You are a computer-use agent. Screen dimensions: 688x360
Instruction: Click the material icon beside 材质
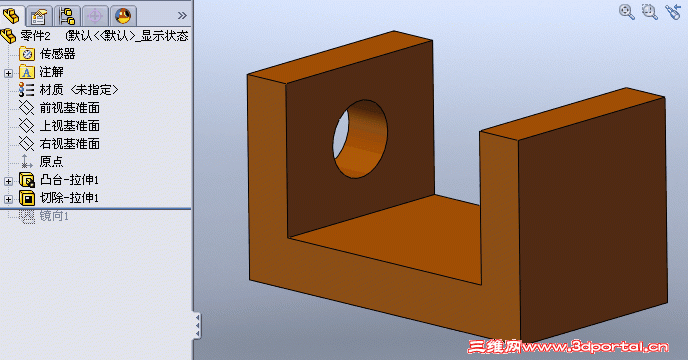pyautogui.click(x=26, y=90)
